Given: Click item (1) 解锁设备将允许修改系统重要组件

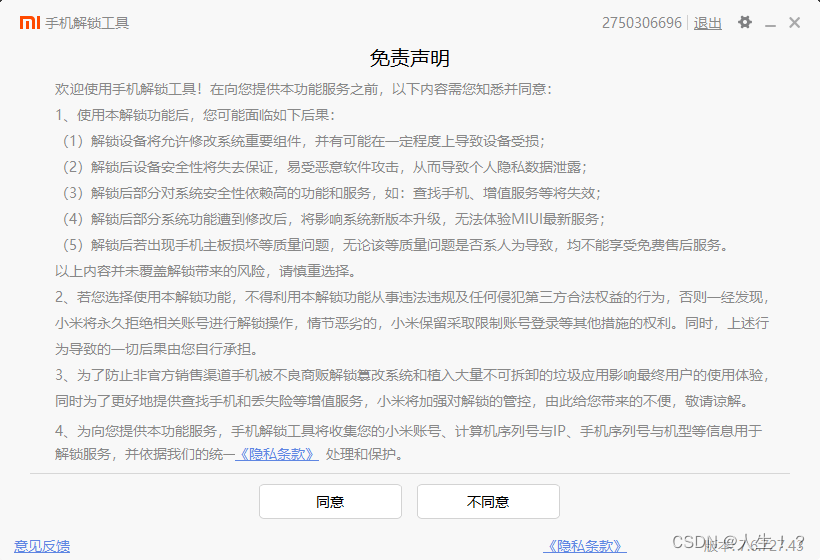Looking at the screenshot, I should (x=304, y=141).
